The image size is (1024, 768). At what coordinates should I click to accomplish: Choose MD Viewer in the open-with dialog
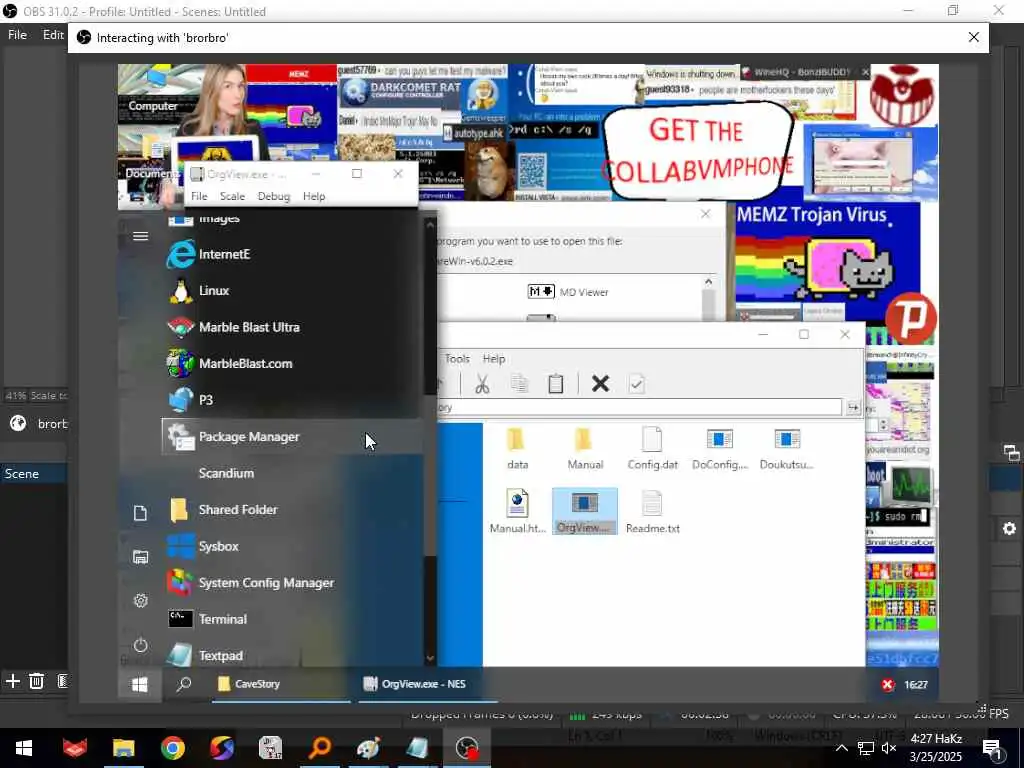pos(568,292)
